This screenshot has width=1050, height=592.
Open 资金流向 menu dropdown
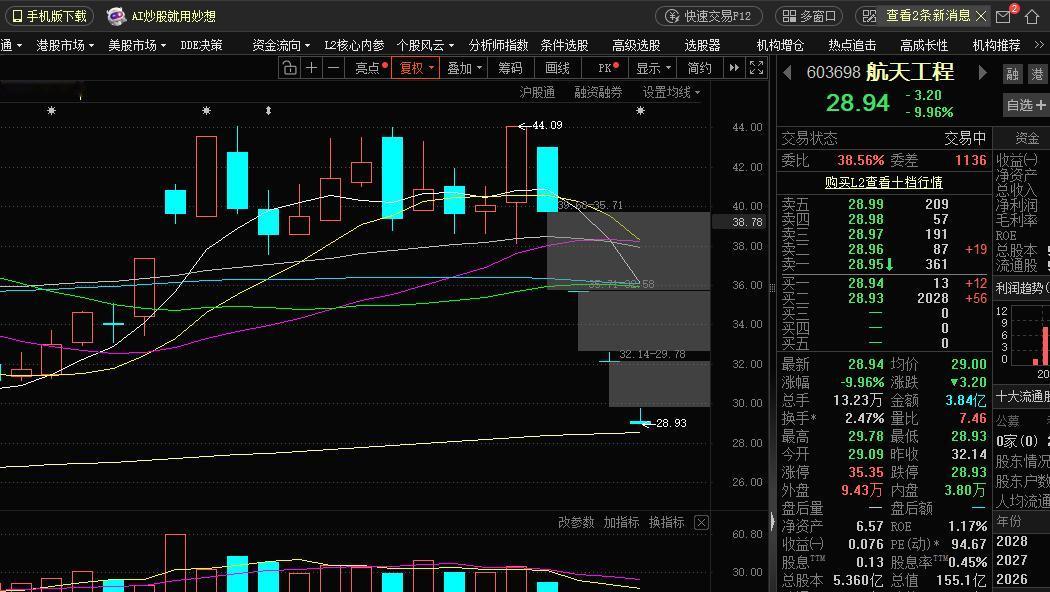281,45
